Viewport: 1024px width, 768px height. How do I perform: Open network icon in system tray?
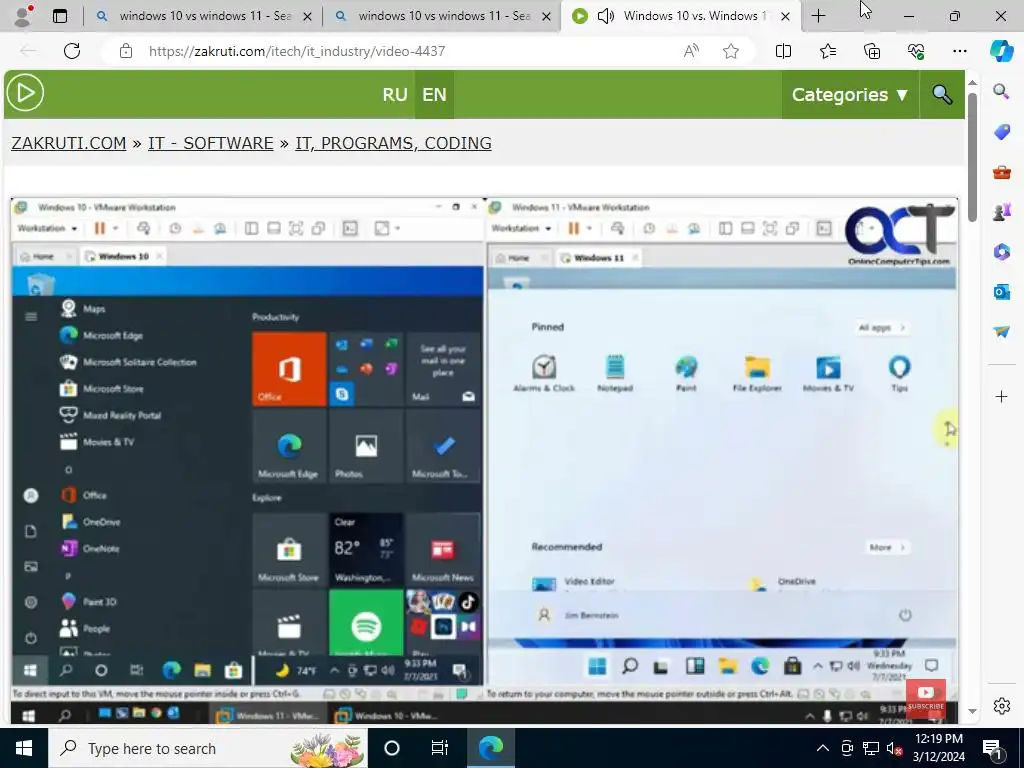tap(871, 748)
